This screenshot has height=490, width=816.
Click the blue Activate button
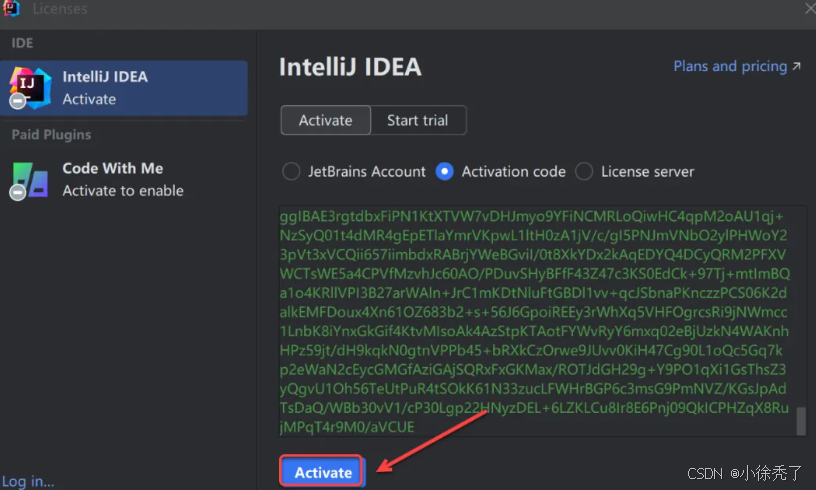(323, 472)
